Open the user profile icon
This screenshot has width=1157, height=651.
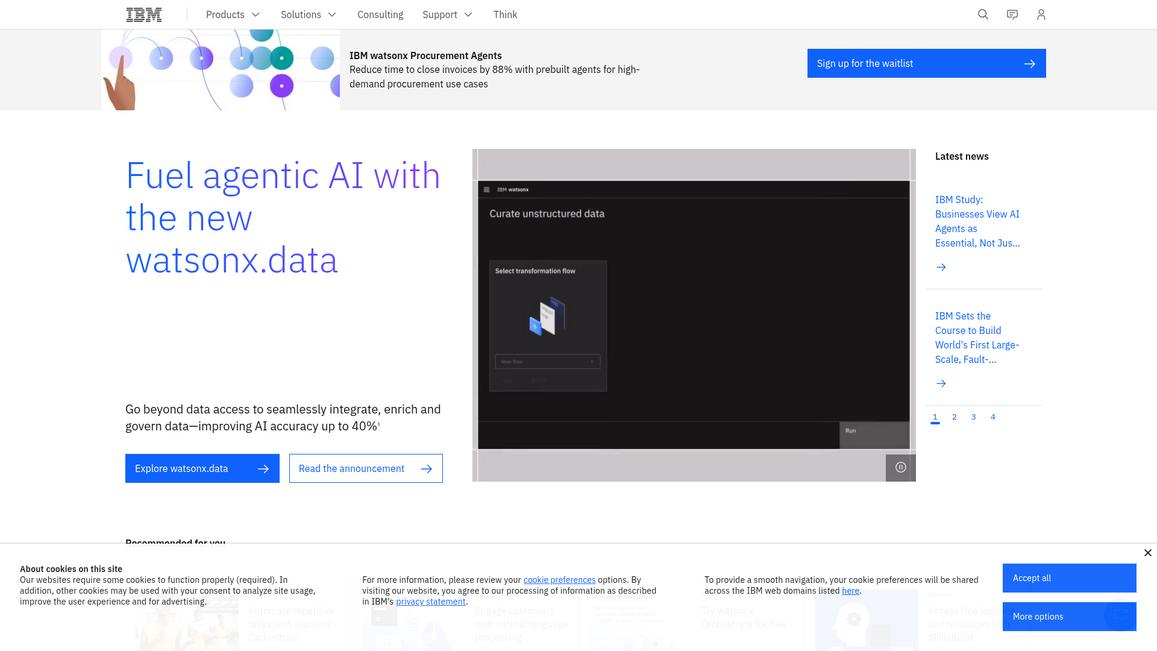click(x=1041, y=15)
